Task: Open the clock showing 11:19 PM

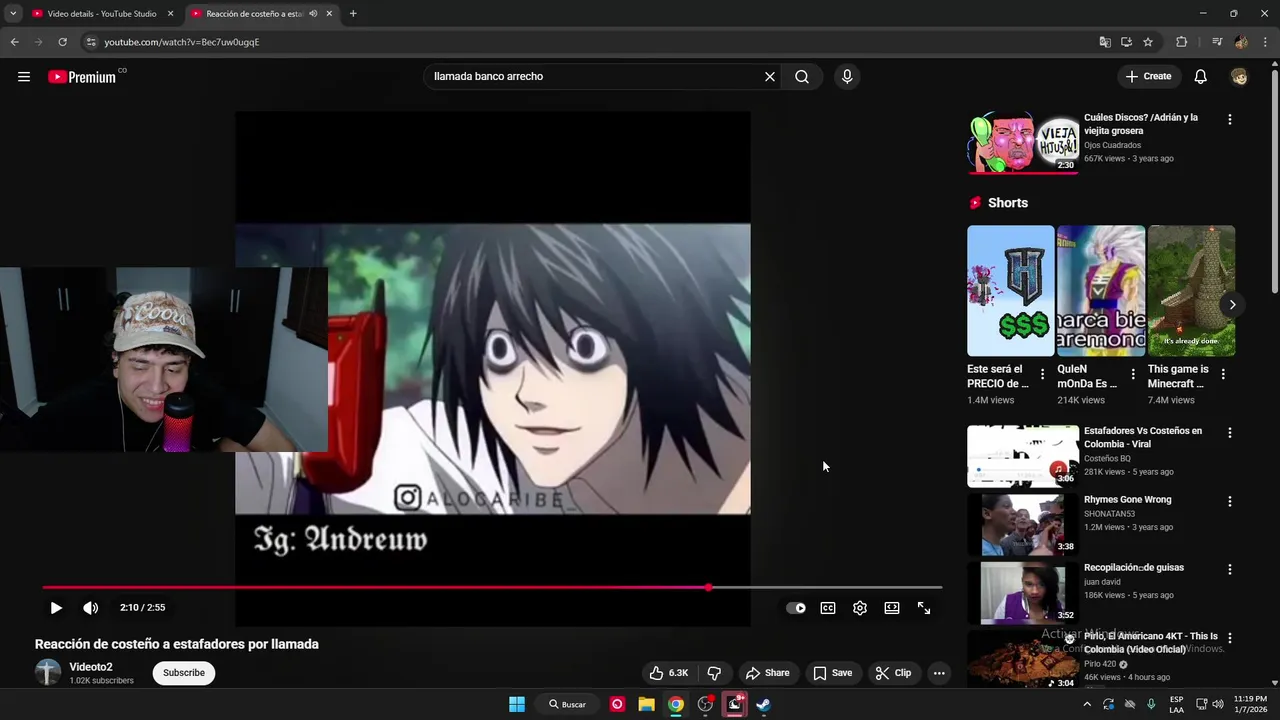Action: (x=1250, y=704)
